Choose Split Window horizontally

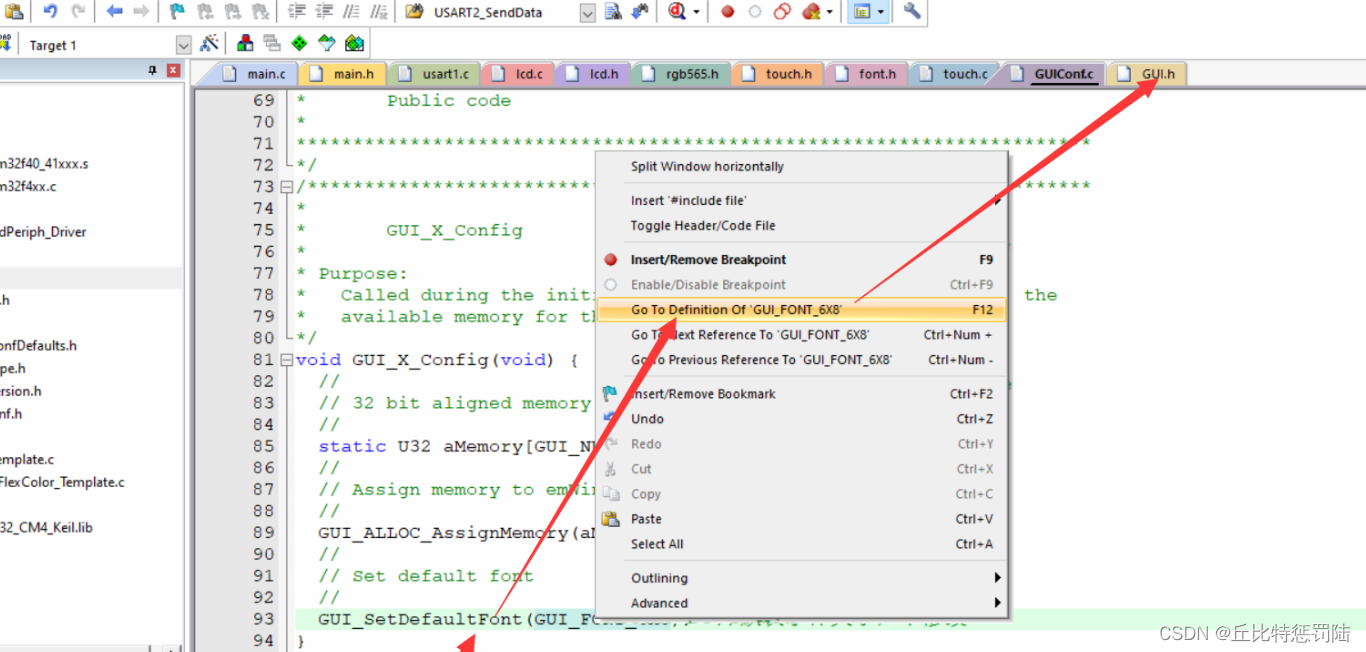[802, 167]
